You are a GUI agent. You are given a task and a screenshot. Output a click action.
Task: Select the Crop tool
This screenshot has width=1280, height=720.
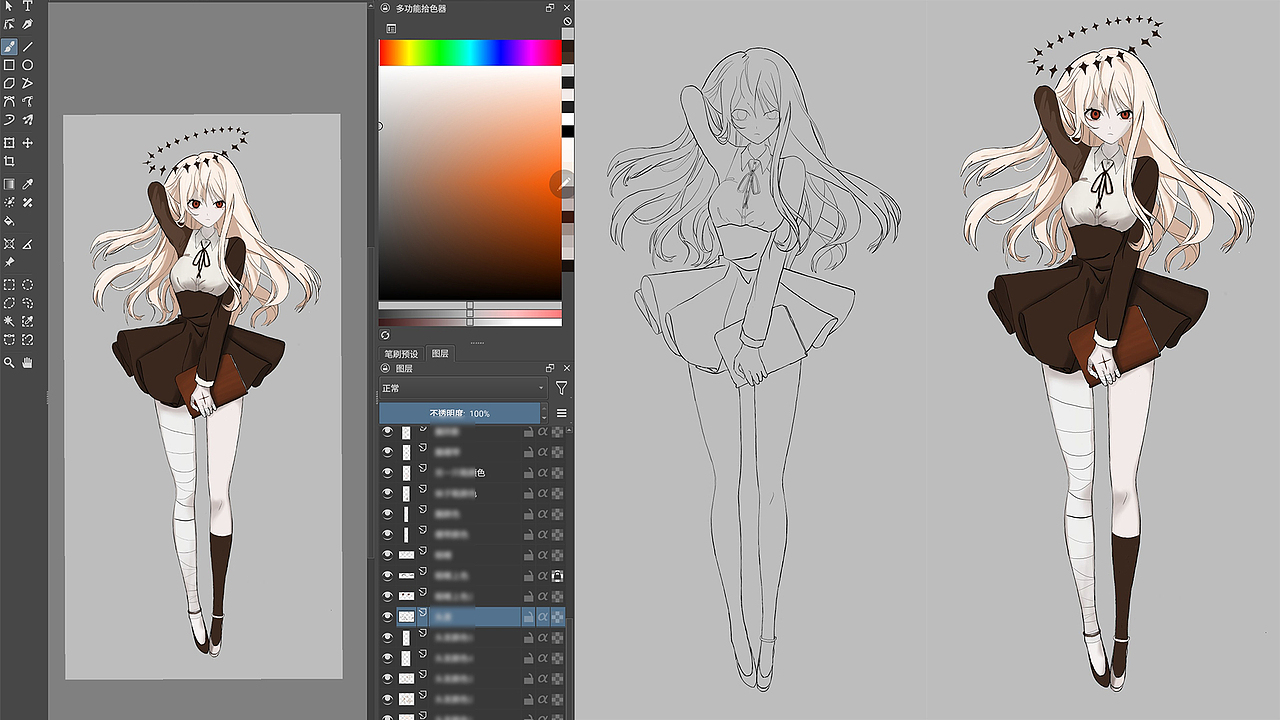[9, 161]
